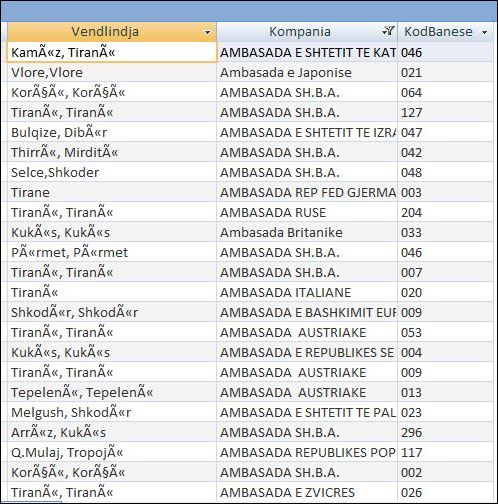Expand the KodBanese column dropdown arrow
The height and width of the screenshot is (504, 498).
pos(484,32)
